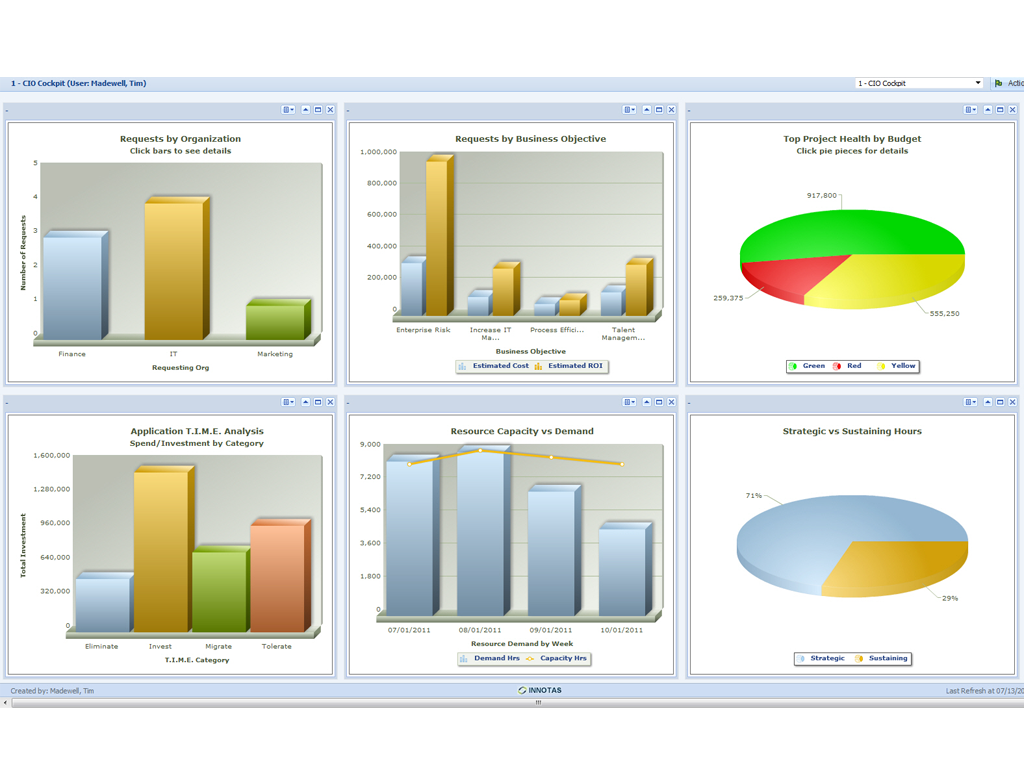Maximize the Resource Capacity vs Demand panel

659,402
